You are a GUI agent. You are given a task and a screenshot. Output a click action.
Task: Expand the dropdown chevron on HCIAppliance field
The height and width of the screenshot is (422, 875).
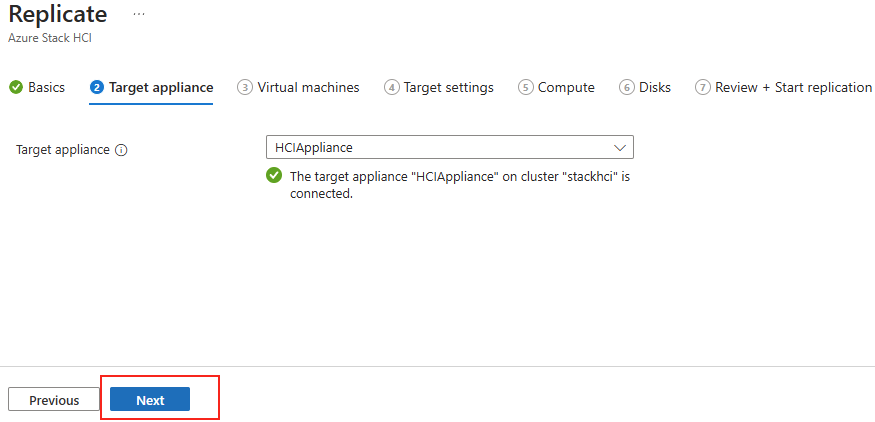pos(619,148)
